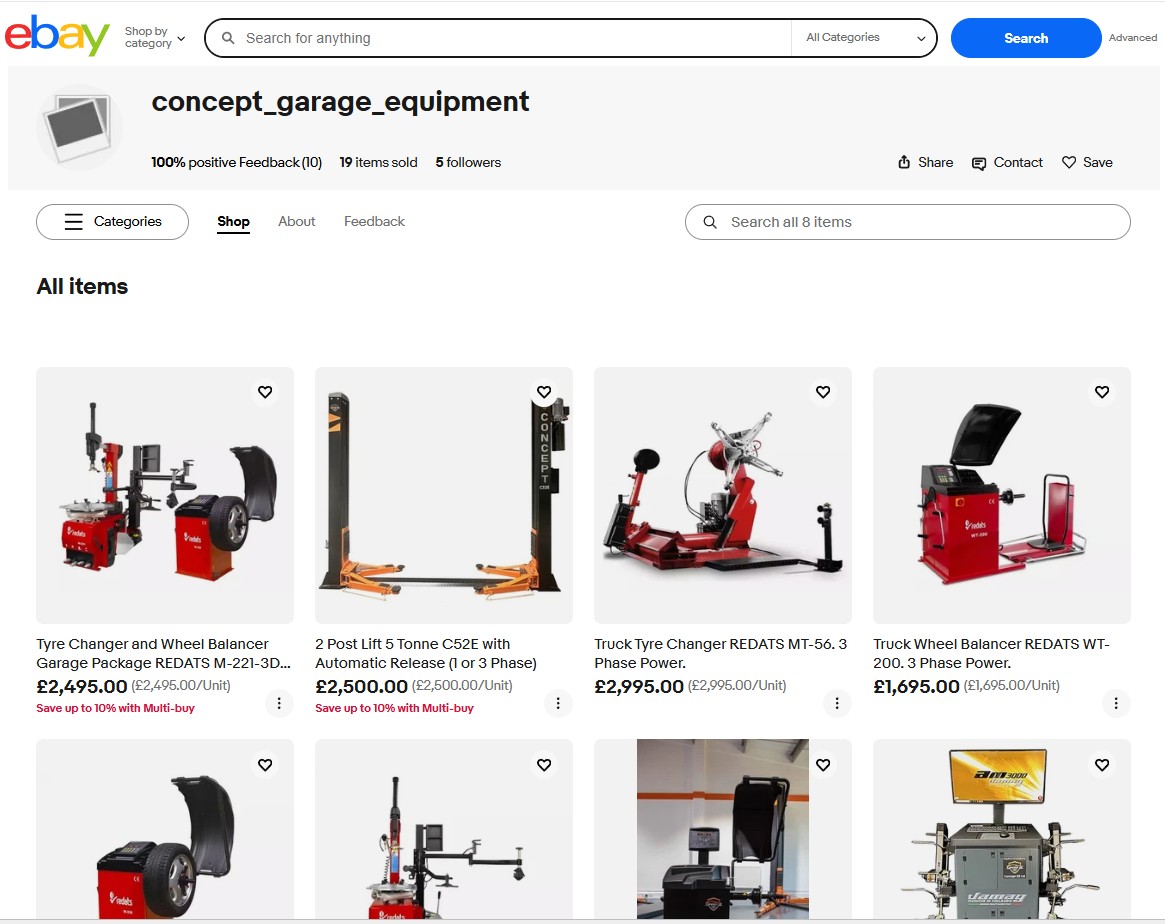This screenshot has width=1165, height=924.
Task: Click the eBay logo
Action: point(57,37)
